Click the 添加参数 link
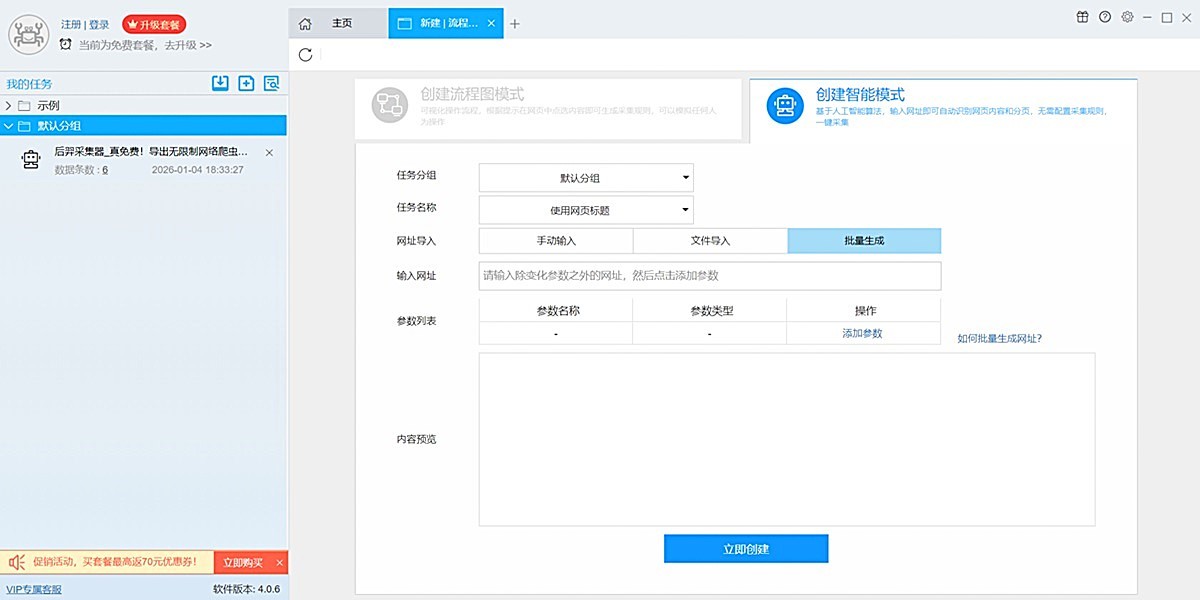 tap(862, 334)
